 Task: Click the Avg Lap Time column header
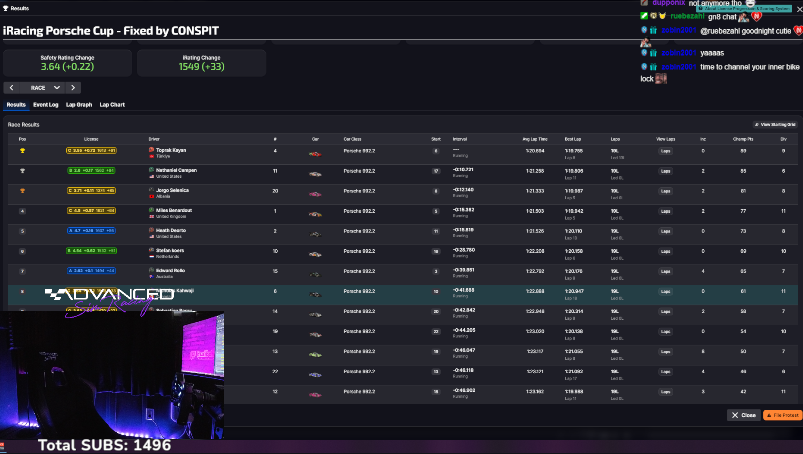tap(535, 139)
